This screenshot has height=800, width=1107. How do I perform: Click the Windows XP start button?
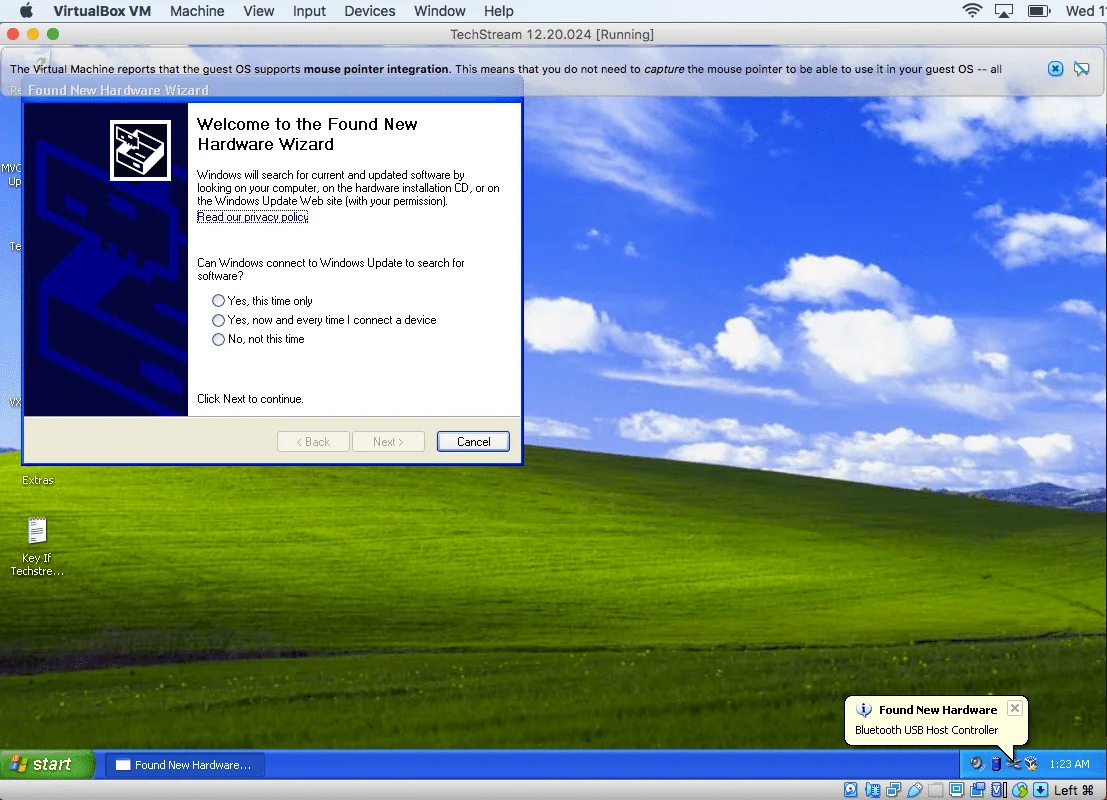[x=46, y=765]
